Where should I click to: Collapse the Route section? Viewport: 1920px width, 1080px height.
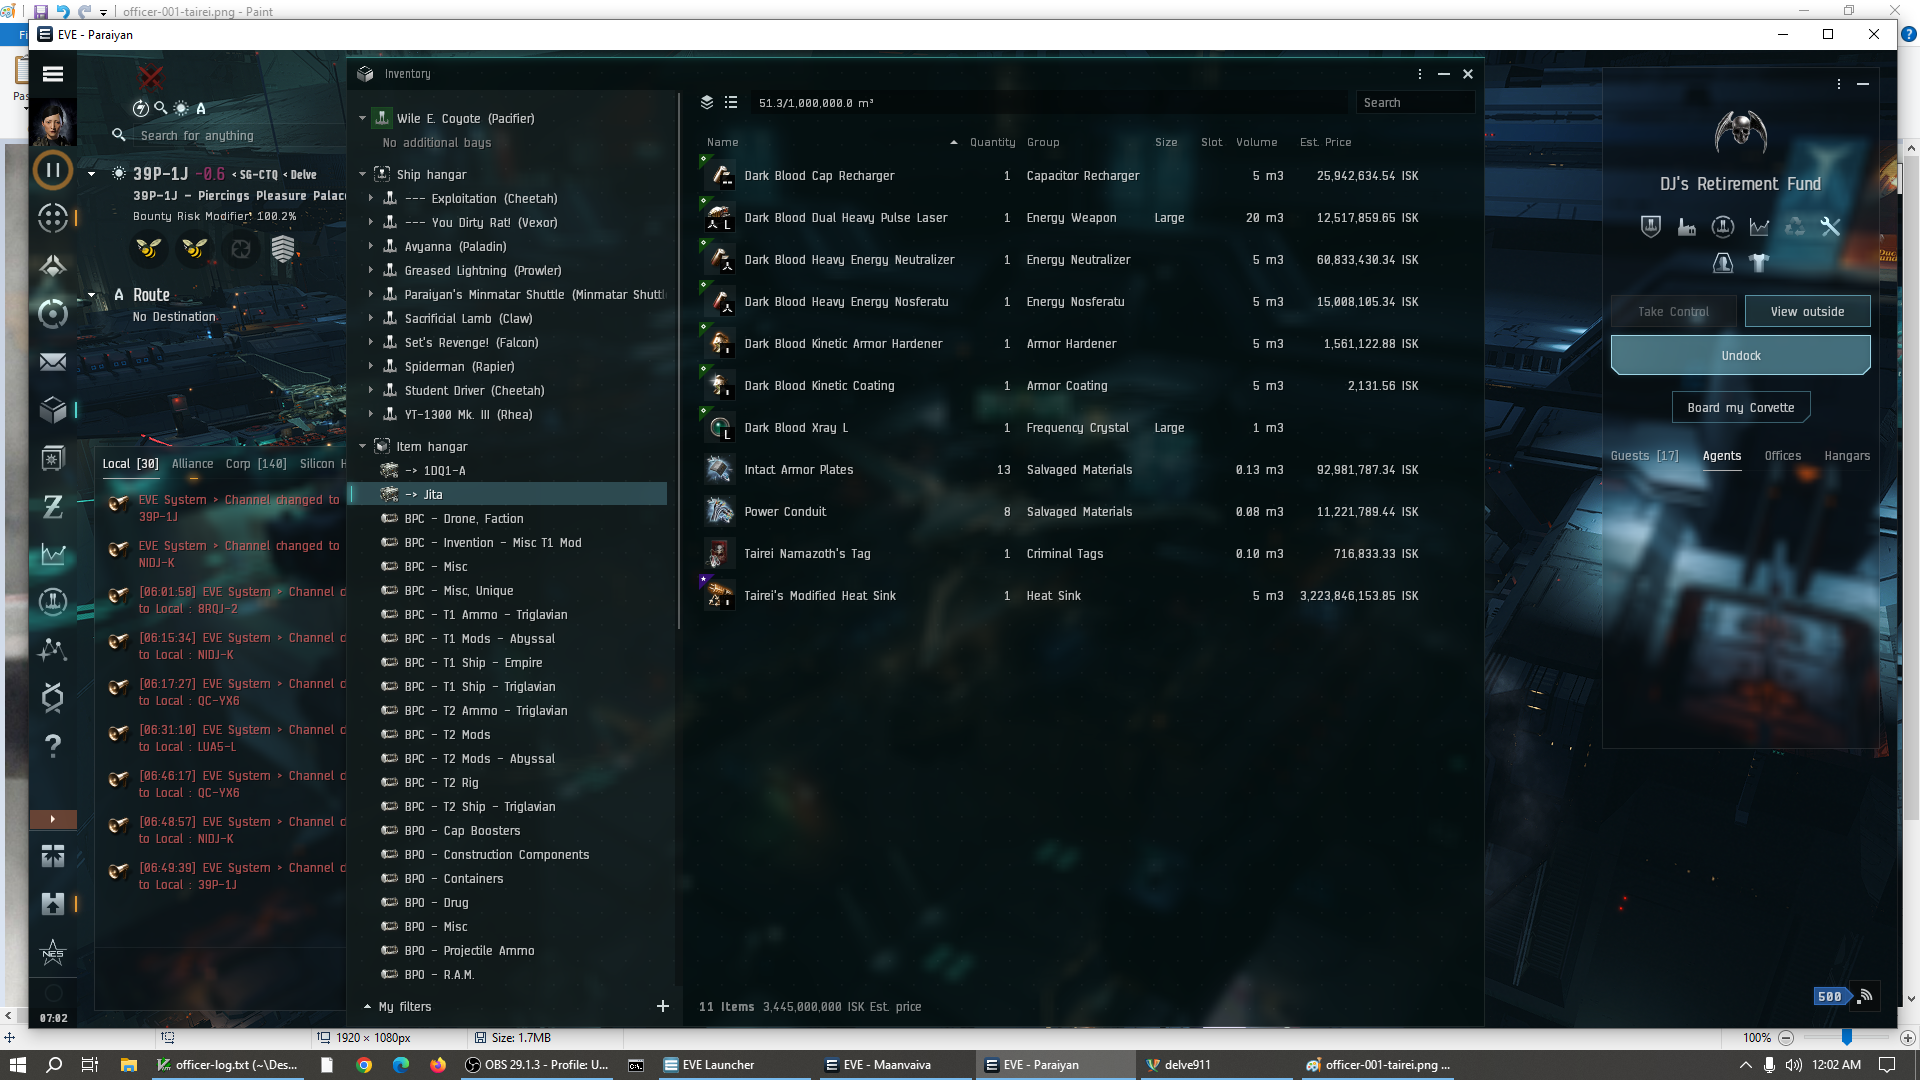[x=91, y=294]
